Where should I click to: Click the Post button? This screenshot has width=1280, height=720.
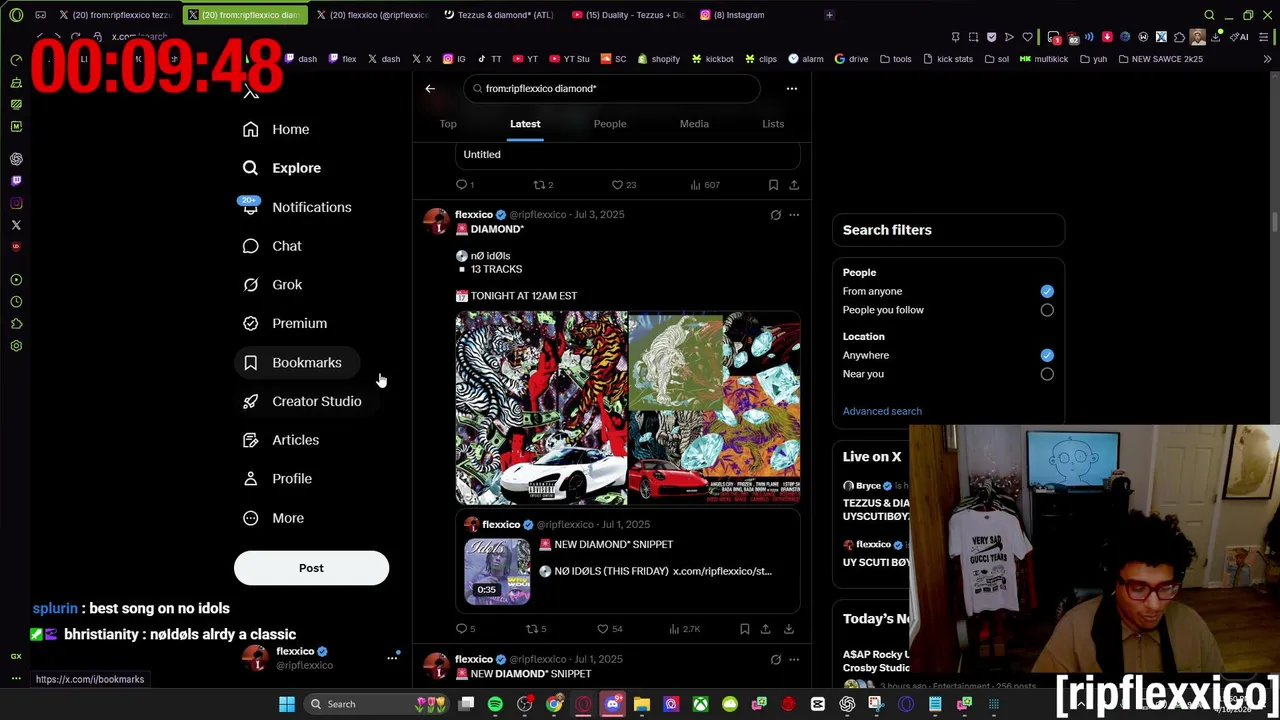[x=311, y=568]
